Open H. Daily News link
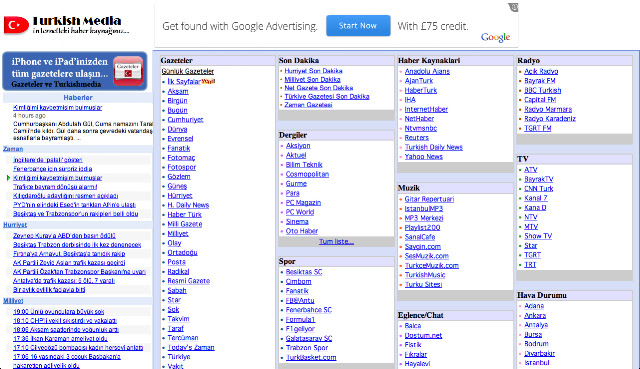The height and width of the screenshot is (369, 640). pyautogui.click(x=188, y=205)
